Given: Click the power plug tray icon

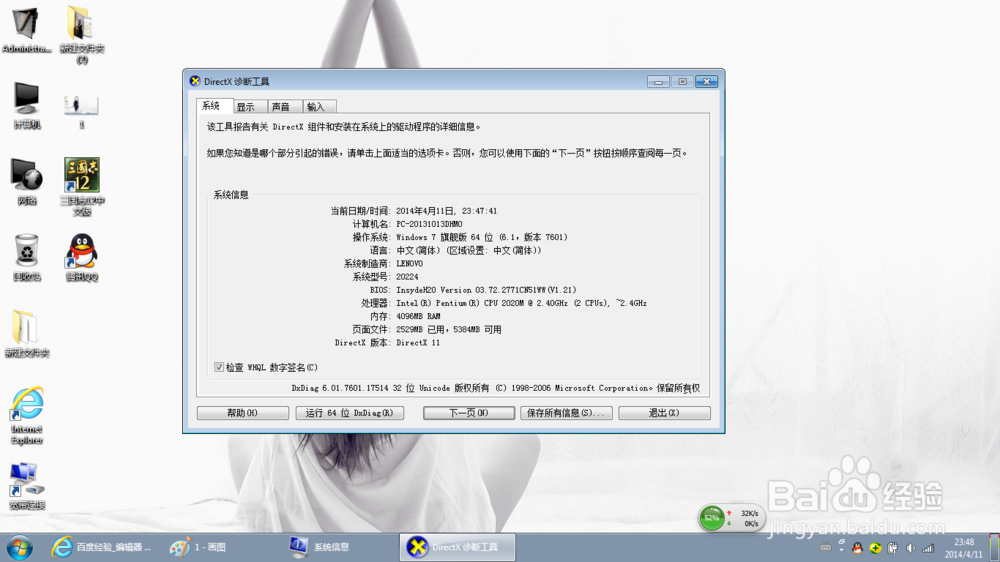Looking at the screenshot, I should [x=893, y=548].
